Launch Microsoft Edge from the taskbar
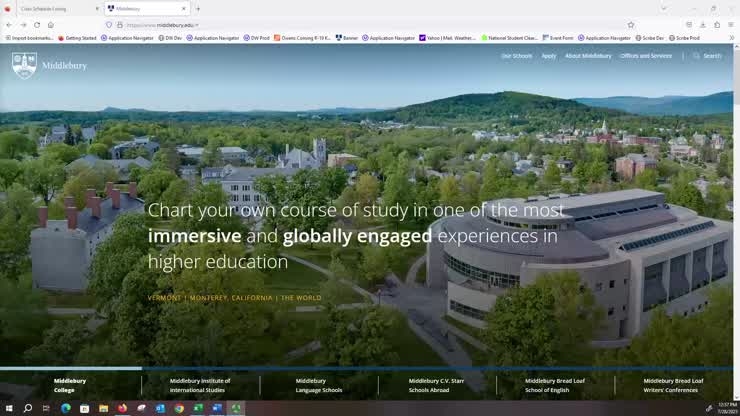The width and height of the screenshot is (740, 416). pyautogui.click(x=66, y=408)
